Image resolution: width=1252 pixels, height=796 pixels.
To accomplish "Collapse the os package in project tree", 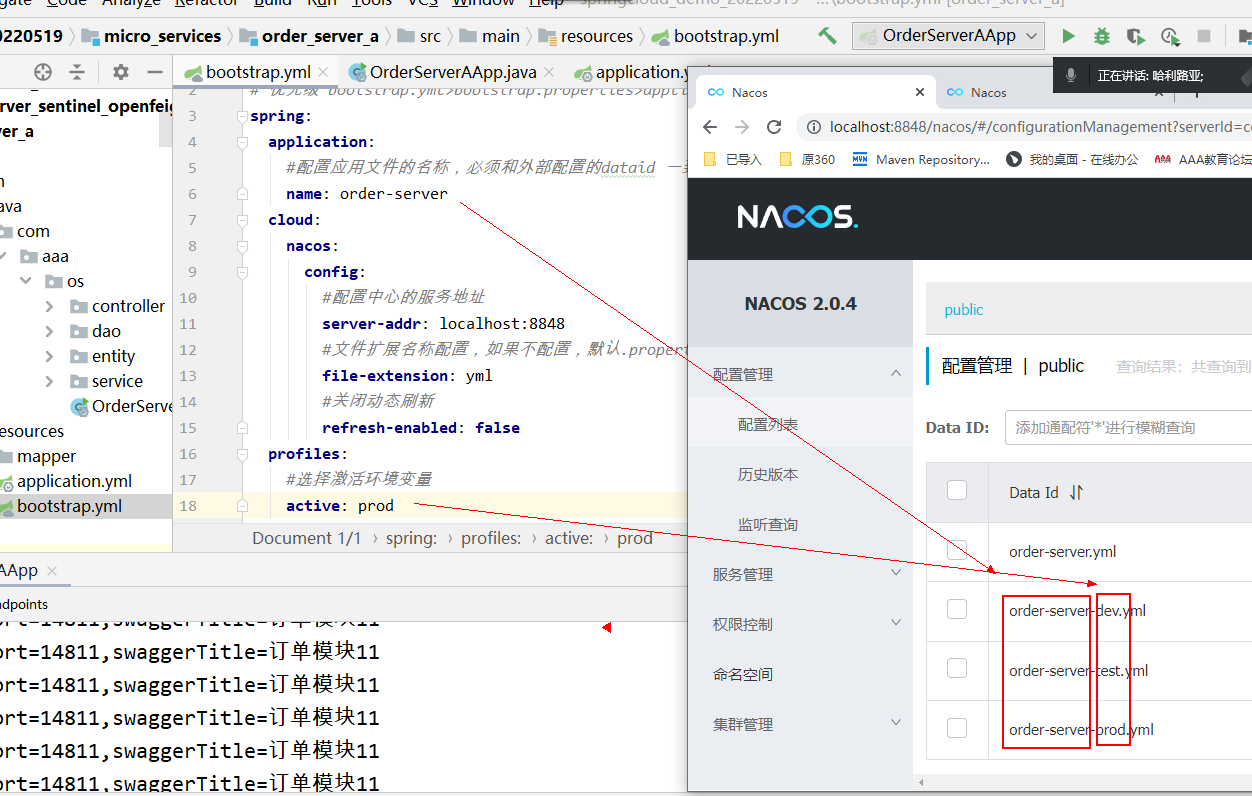I will point(25,281).
